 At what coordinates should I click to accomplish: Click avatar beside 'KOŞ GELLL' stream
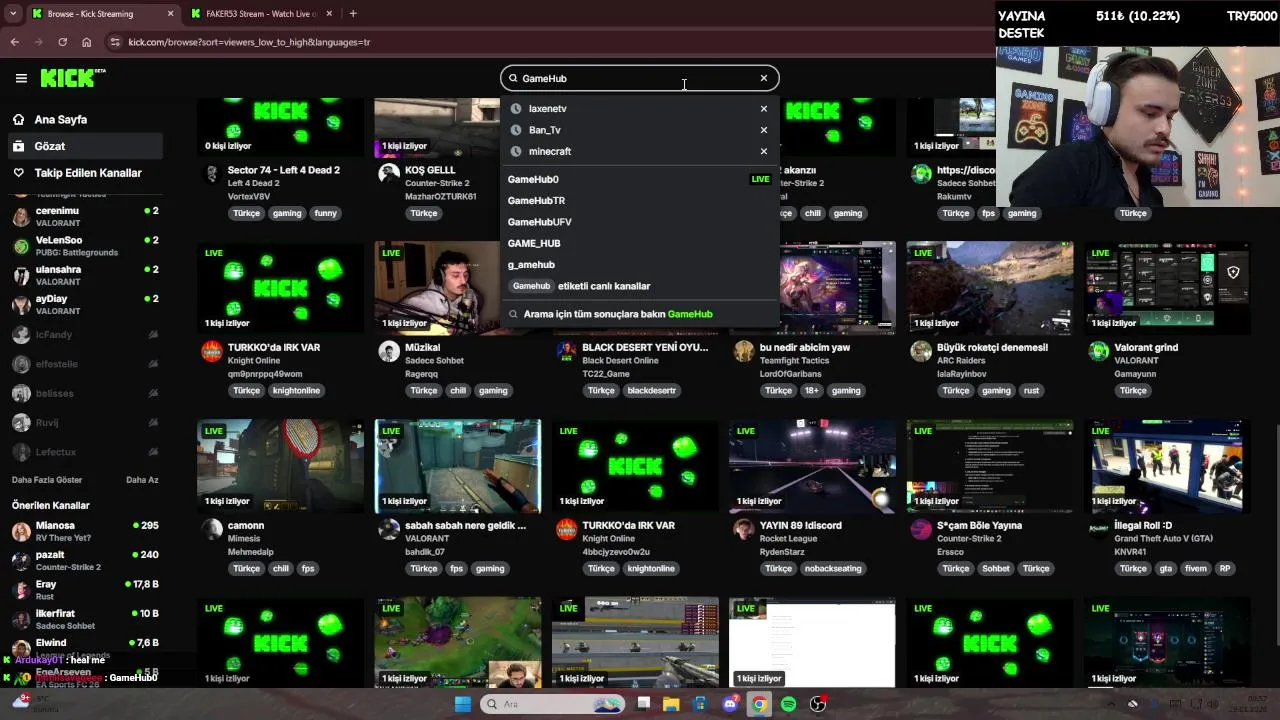pos(389,174)
